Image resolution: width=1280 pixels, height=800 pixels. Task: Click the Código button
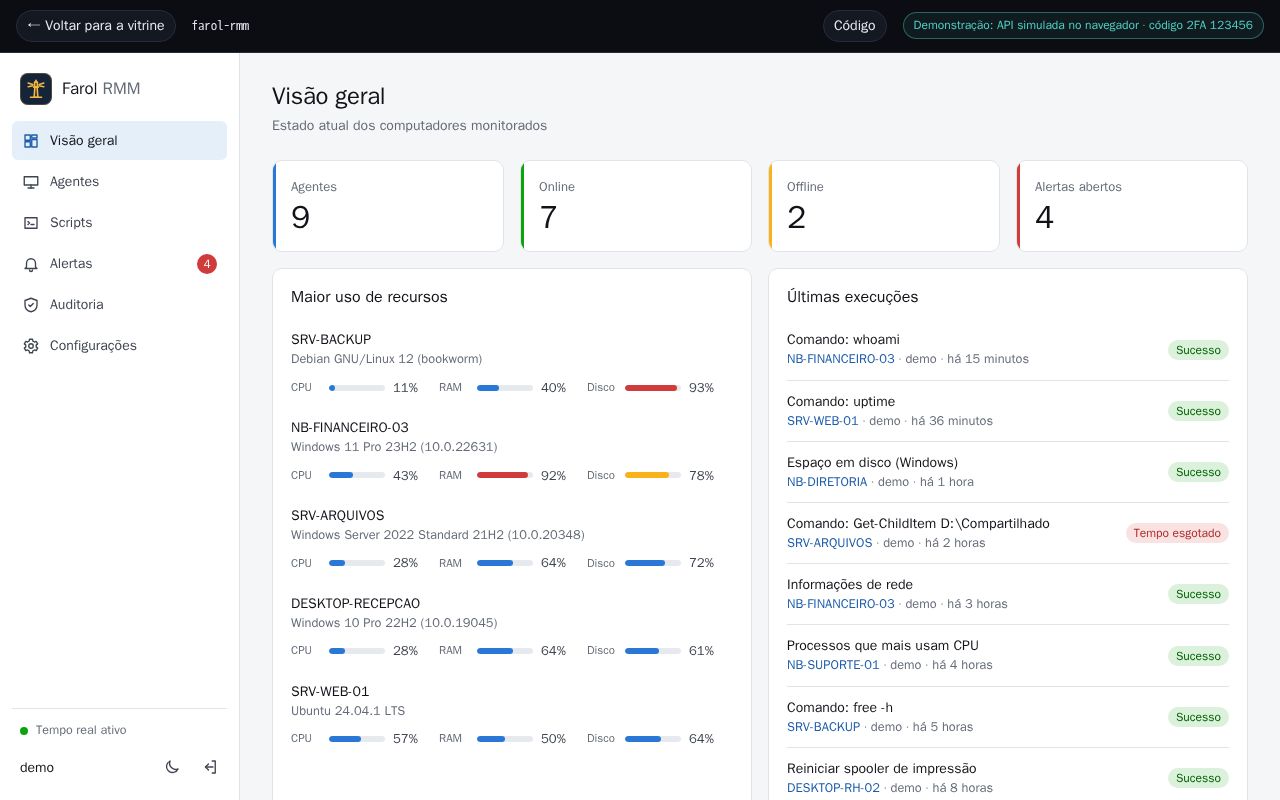(x=855, y=26)
